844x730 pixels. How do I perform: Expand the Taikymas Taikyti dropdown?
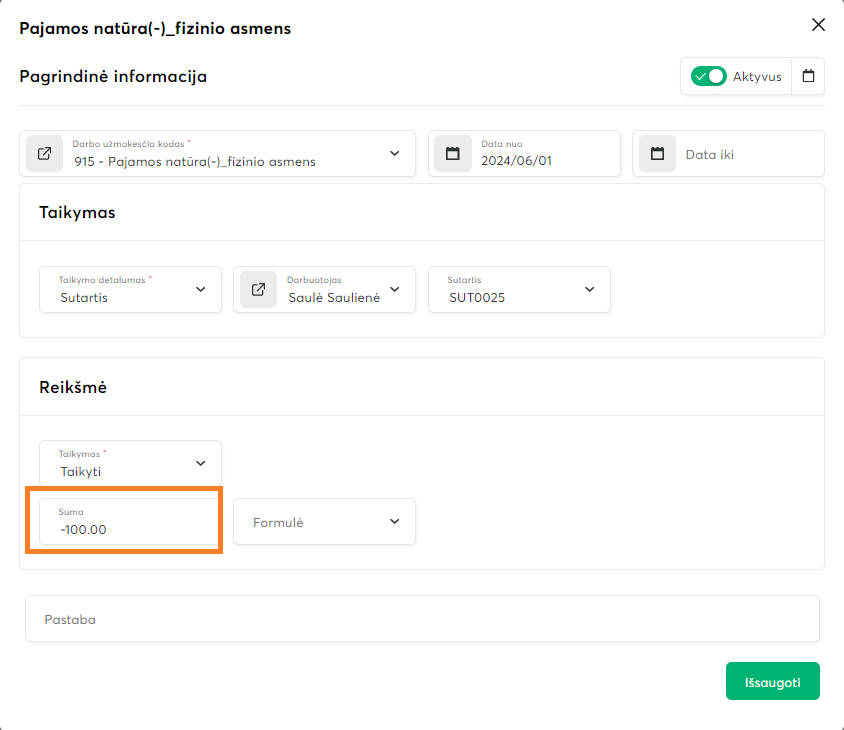tap(201, 464)
